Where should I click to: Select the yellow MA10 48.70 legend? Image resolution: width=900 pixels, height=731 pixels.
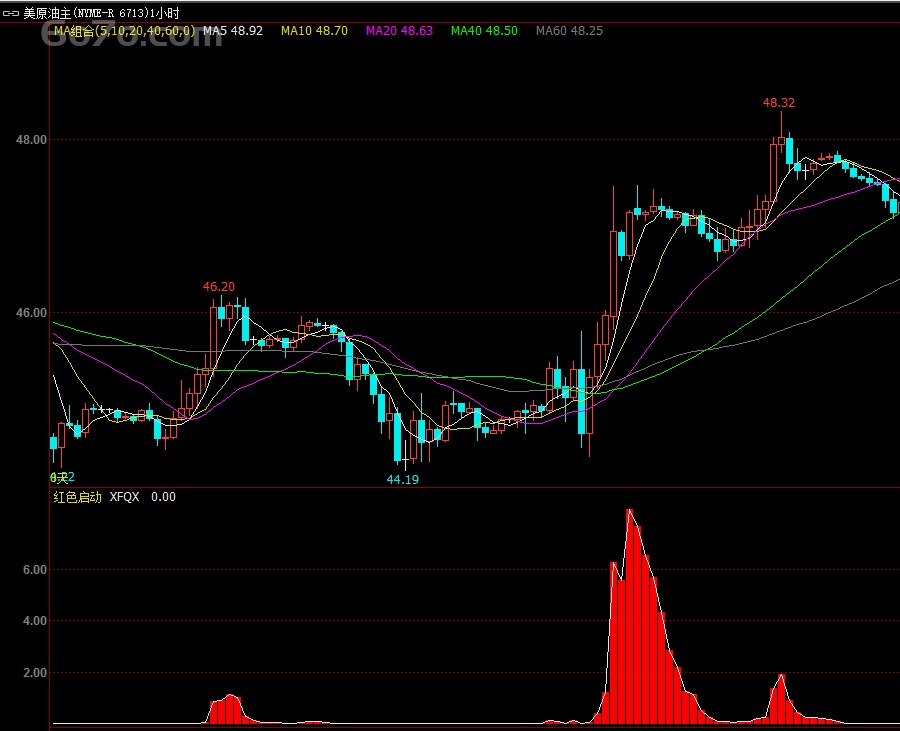point(315,31)
